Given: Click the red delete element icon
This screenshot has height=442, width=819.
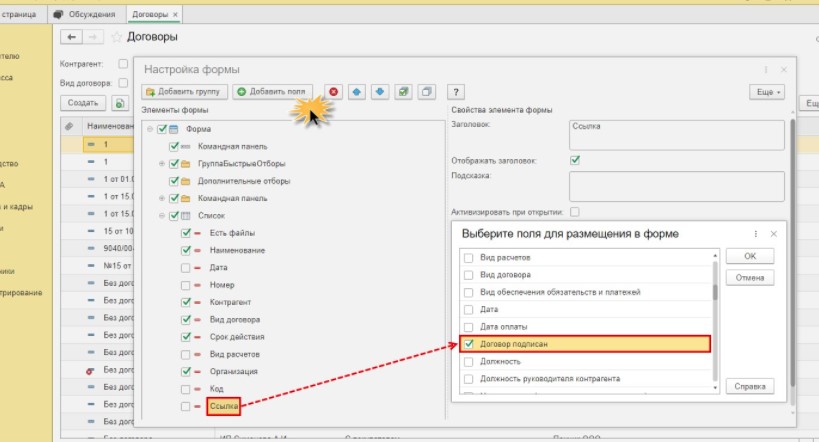Looking at the screenshot, I should point(333,92).
